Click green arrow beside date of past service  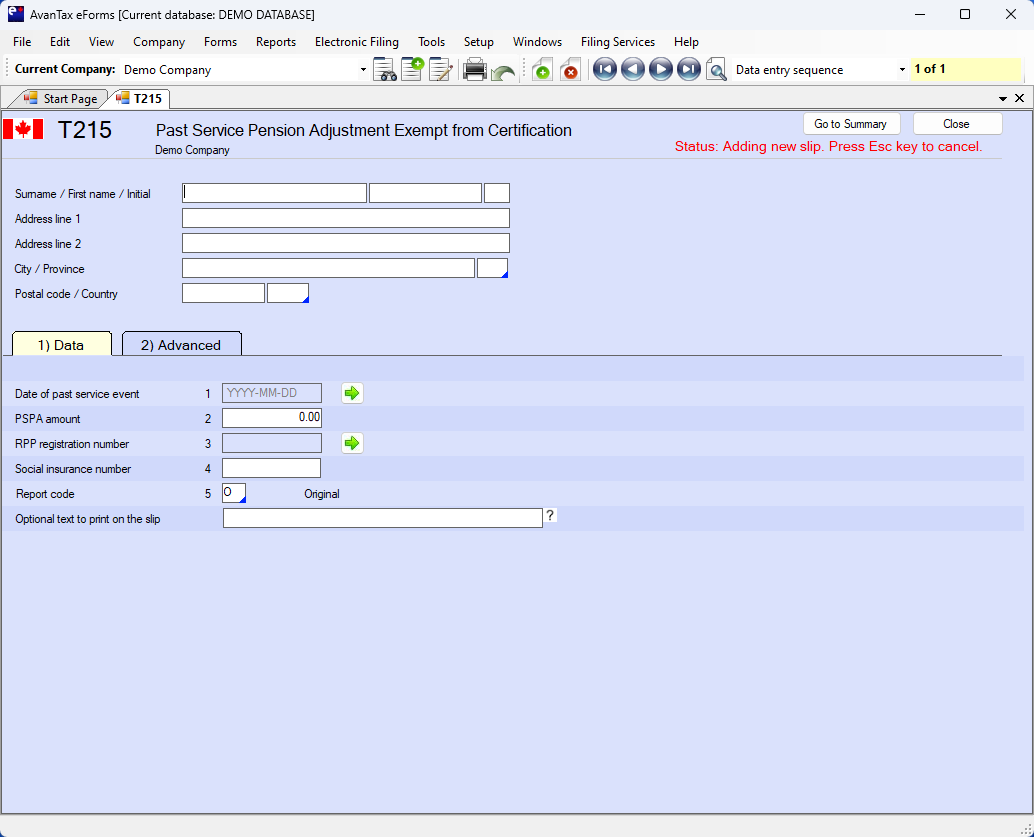point(352,393)
